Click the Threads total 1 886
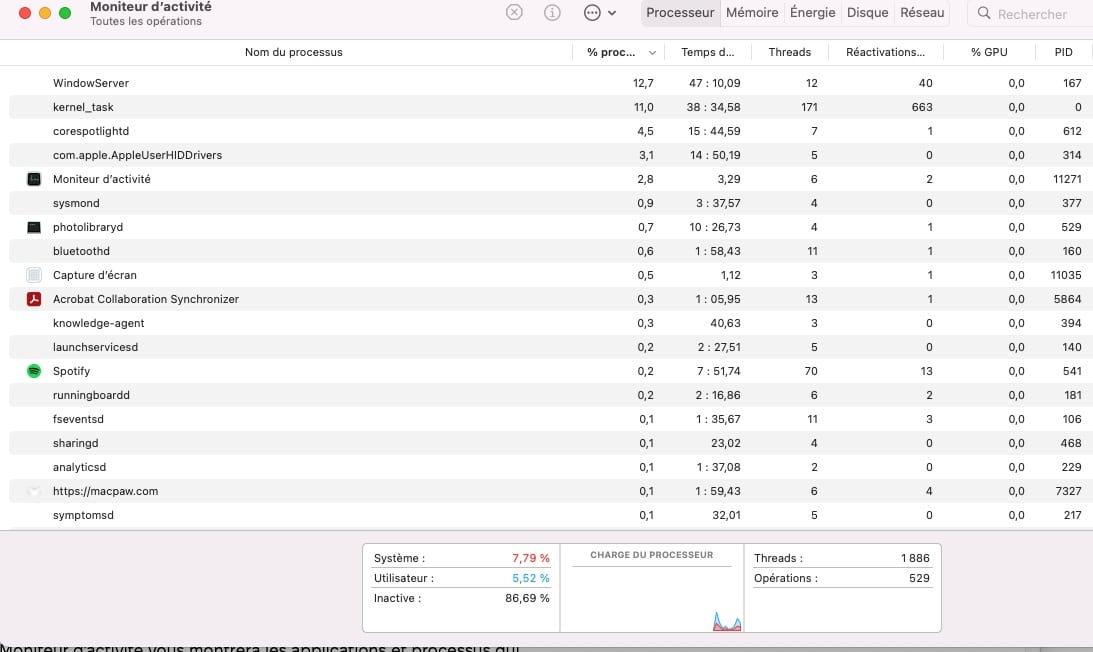 [x=915, y=558]
